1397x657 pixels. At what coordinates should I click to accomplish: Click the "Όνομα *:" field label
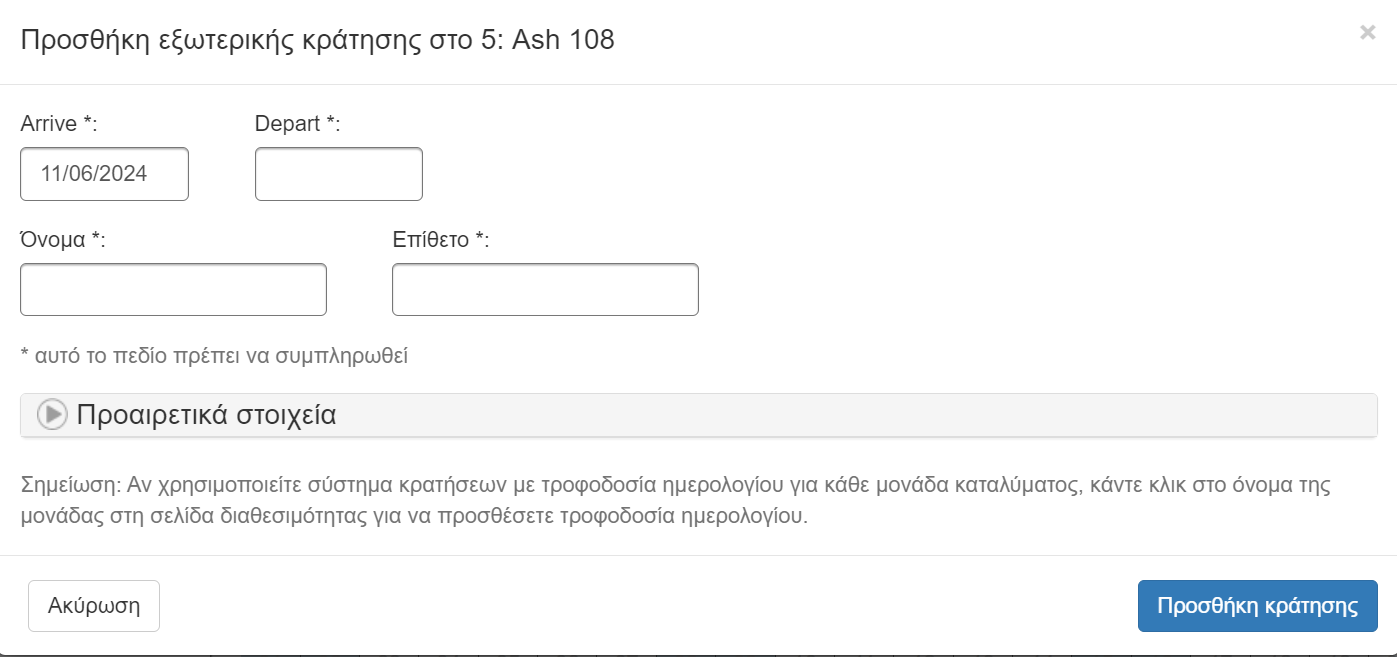point(63,240)
